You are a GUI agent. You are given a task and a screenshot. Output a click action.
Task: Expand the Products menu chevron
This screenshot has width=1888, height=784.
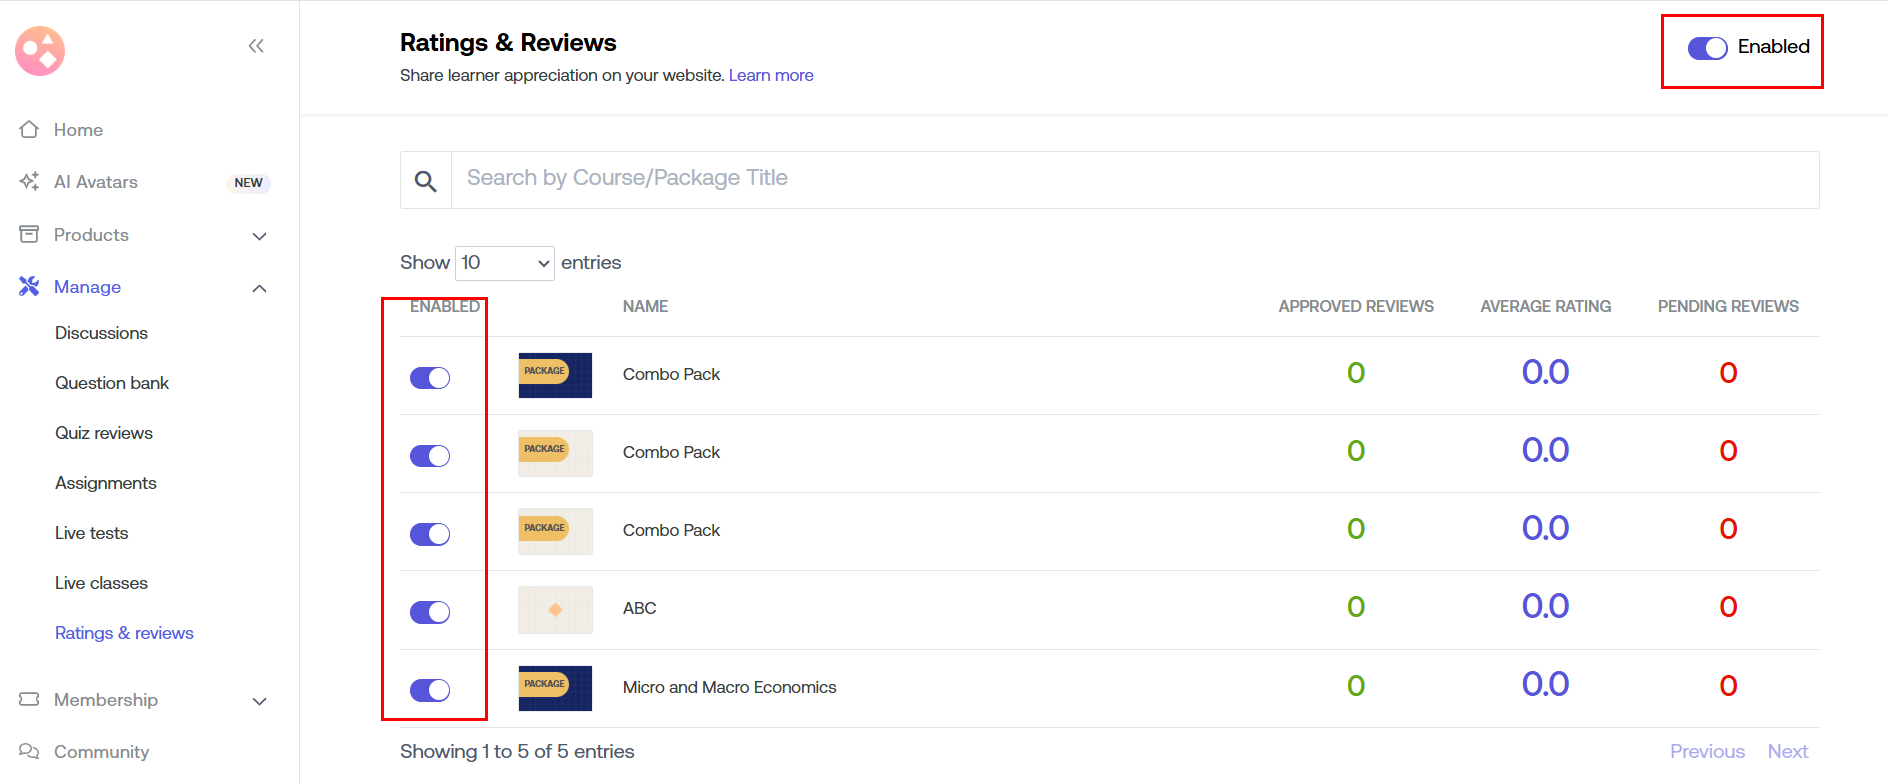coord(260,236)
